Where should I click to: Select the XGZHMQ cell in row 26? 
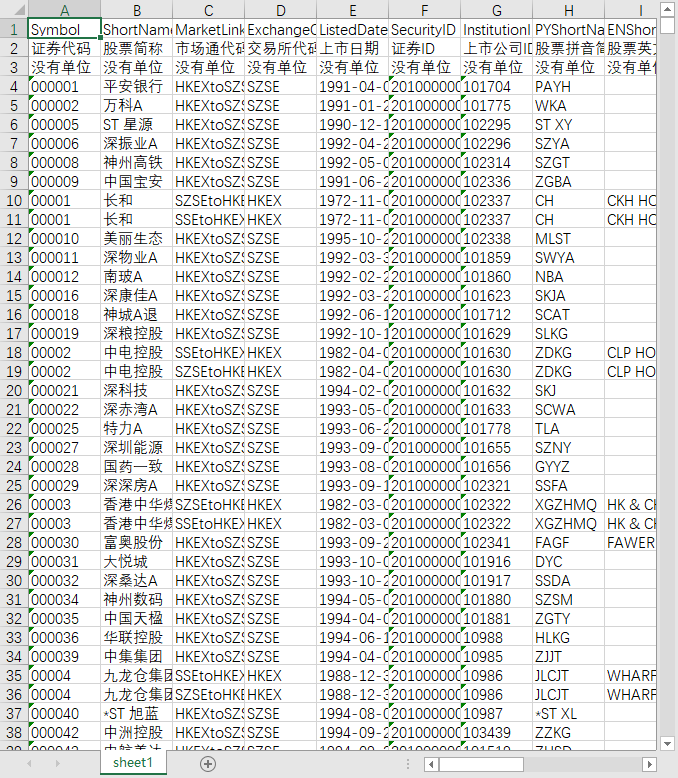click(568, 505)
